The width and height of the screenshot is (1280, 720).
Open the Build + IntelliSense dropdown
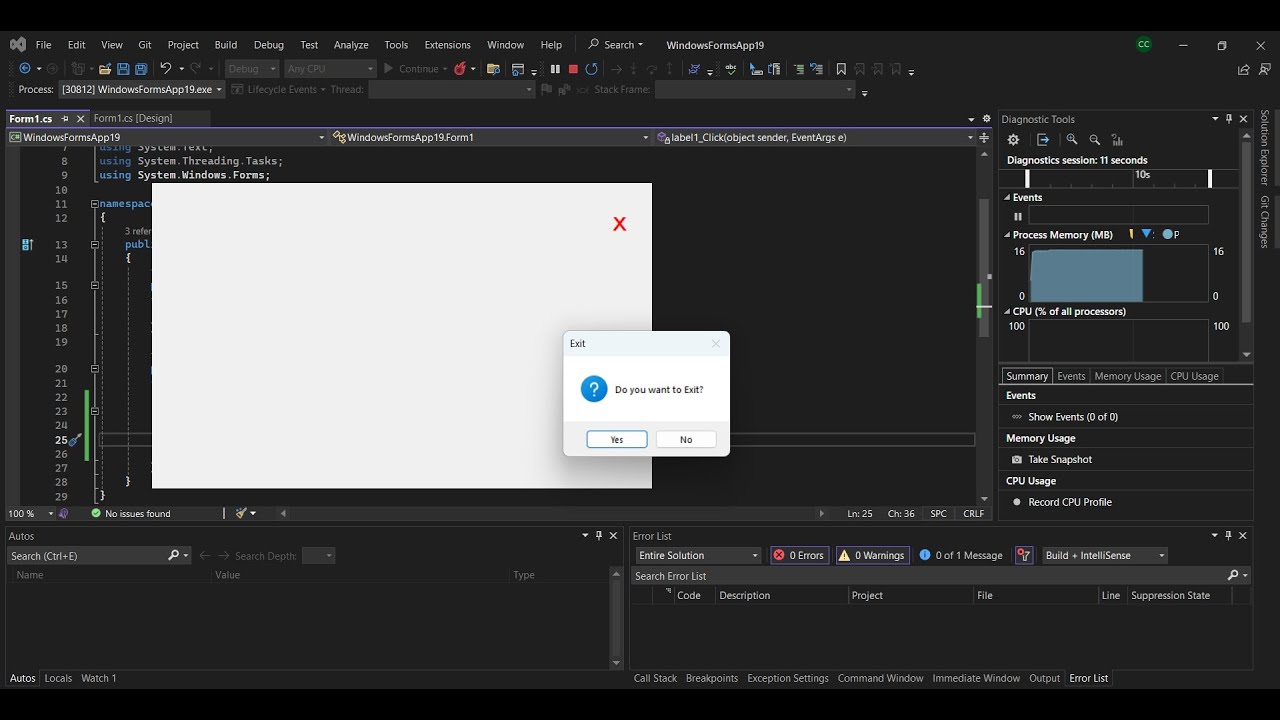tap(1104, 555)
